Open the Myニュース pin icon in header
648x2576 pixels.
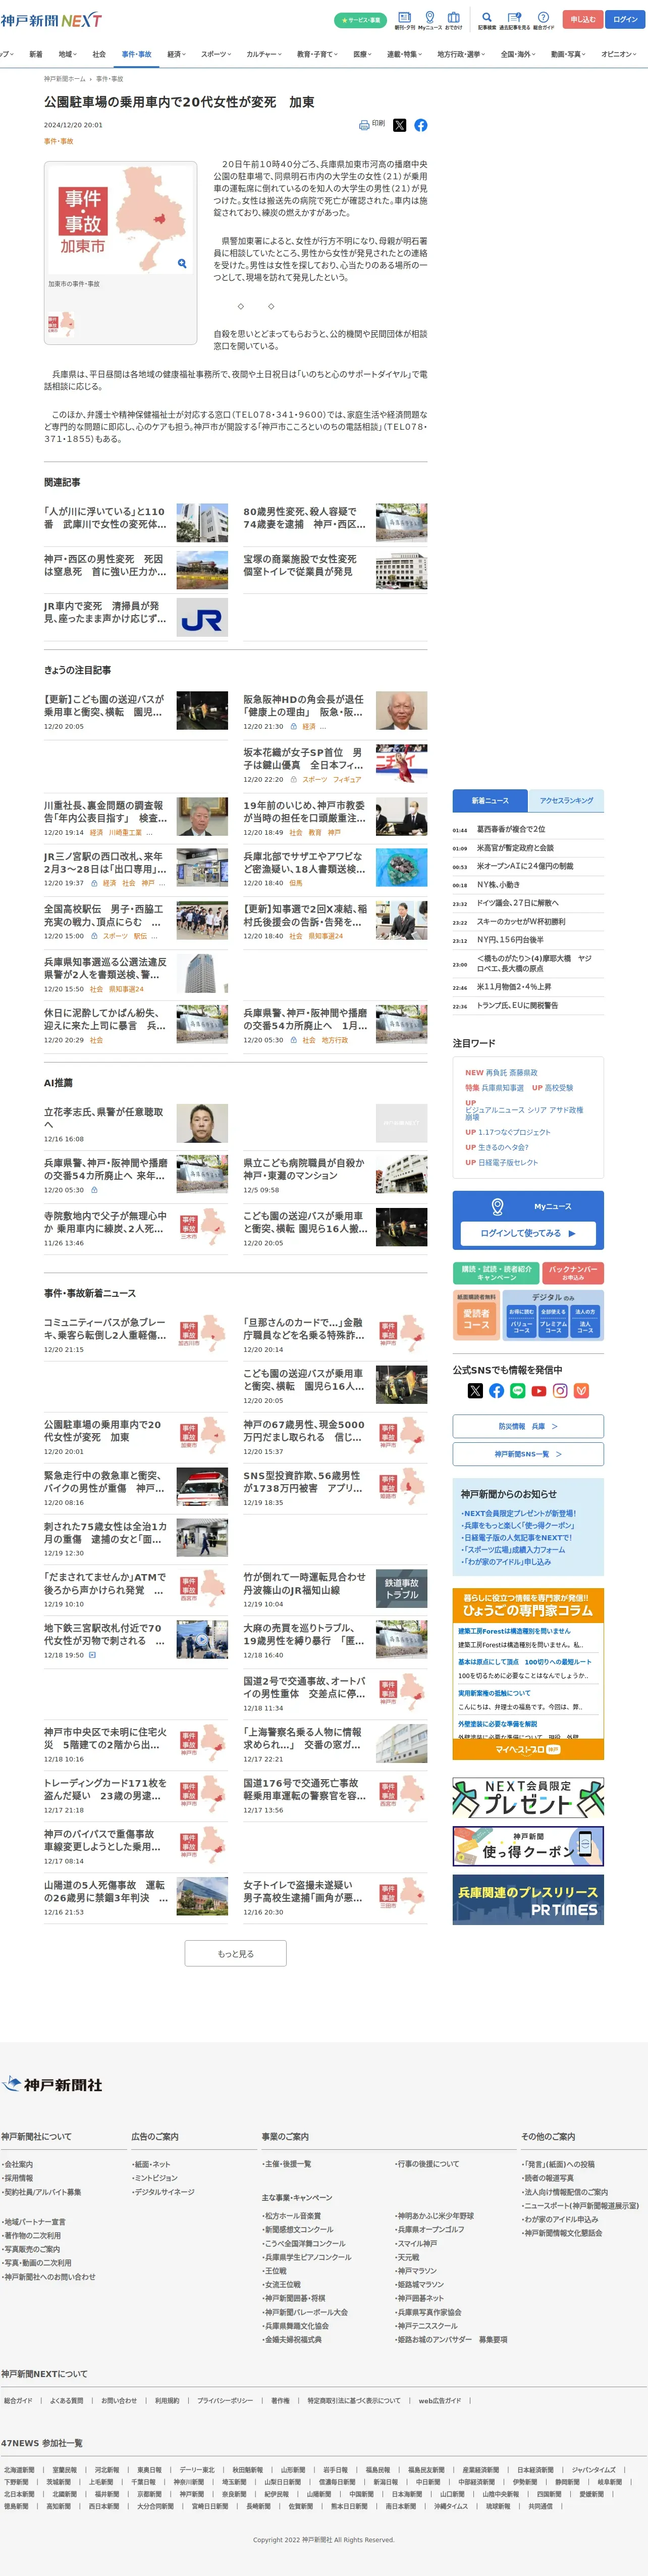(429, 20)
